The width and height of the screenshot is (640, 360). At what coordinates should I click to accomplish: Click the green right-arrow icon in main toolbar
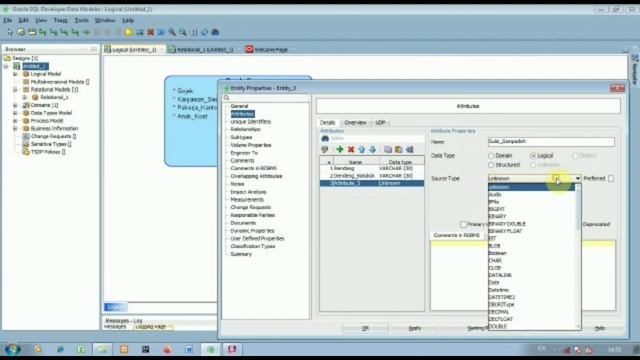click(86, 32)
